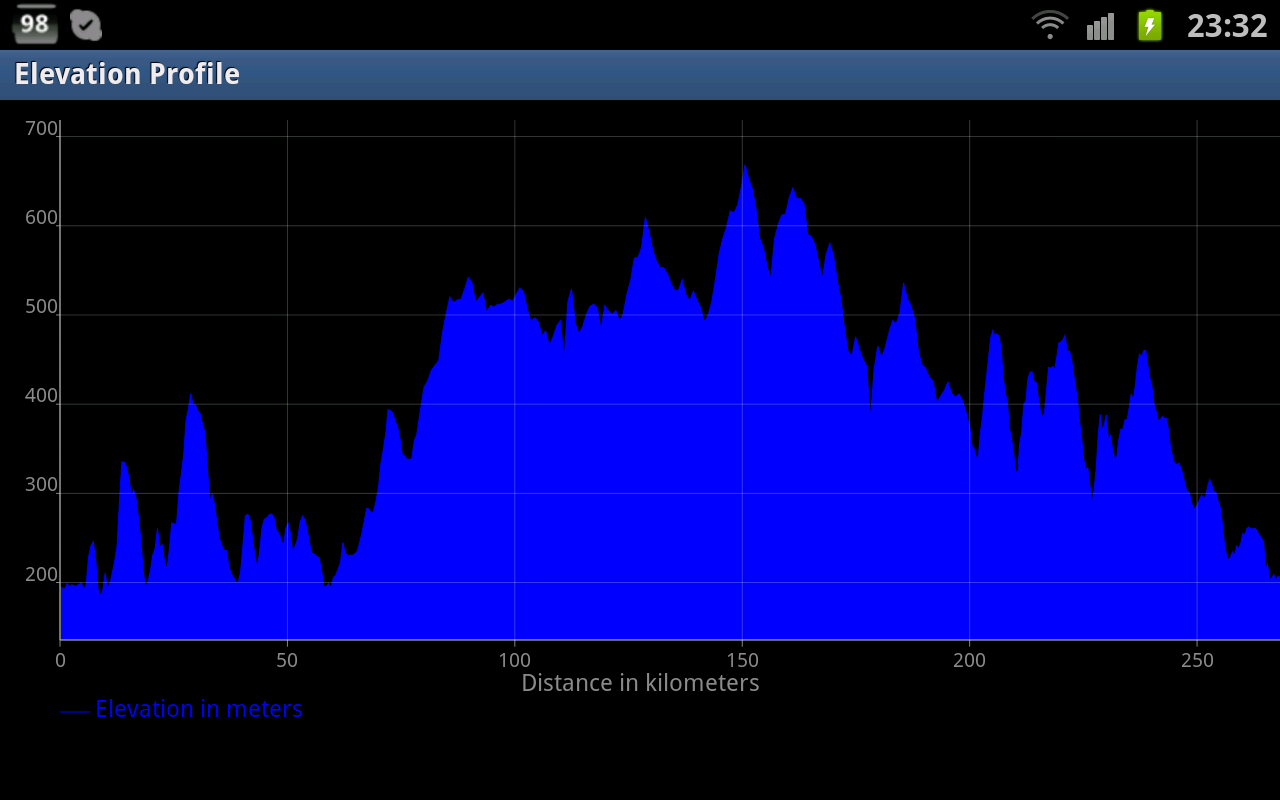Tap the 23:32 clock in status bar
Image resolution: width=1280 pixels, height=800 pixels.
1227,26
